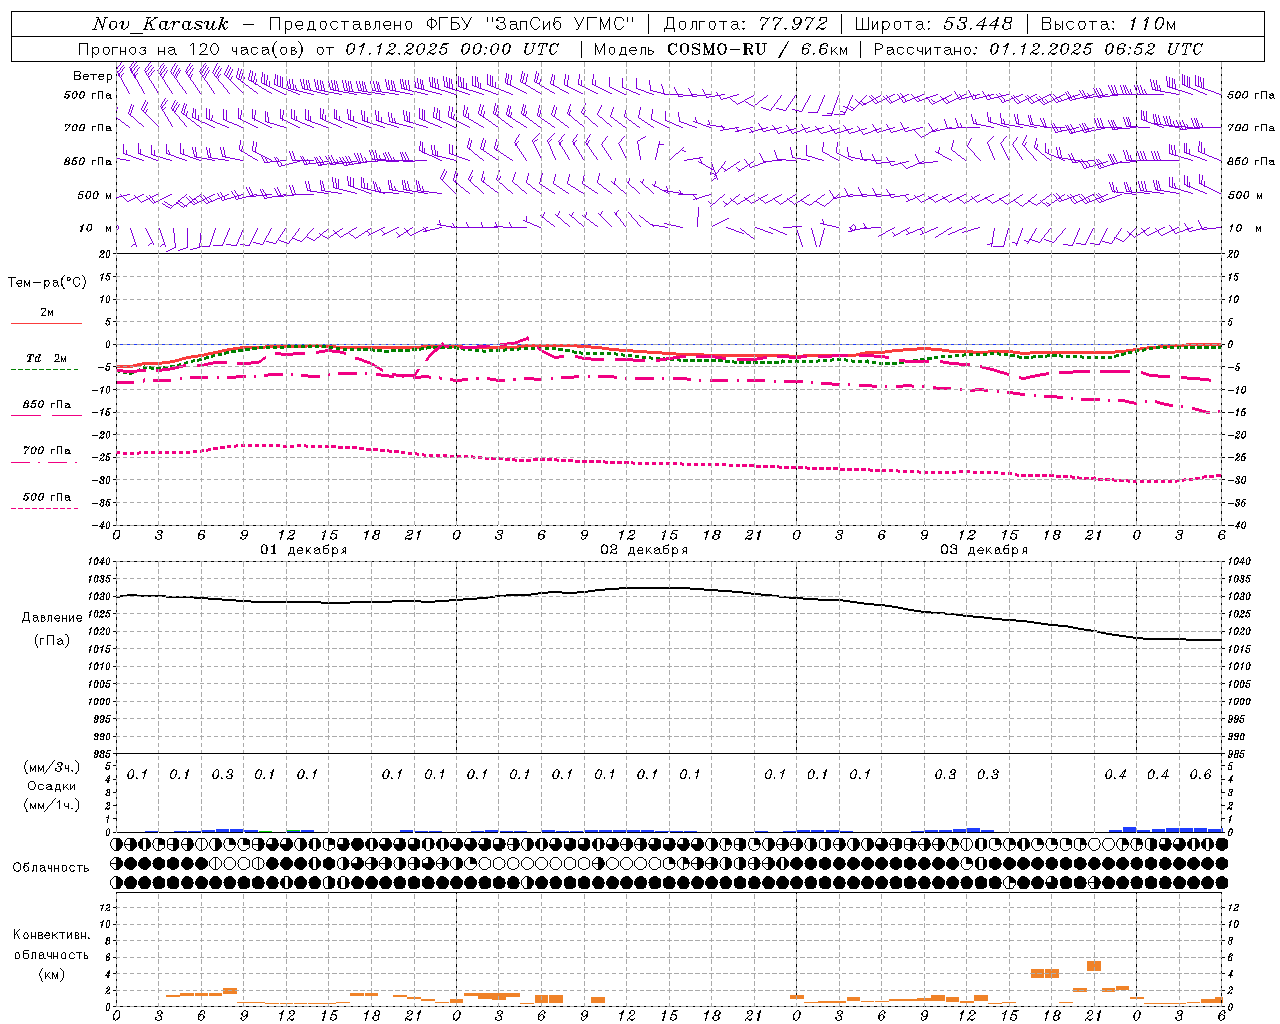Click the 500 м wind level label on left
This screenshot has height=1024, width=1280.
[96, 196]
